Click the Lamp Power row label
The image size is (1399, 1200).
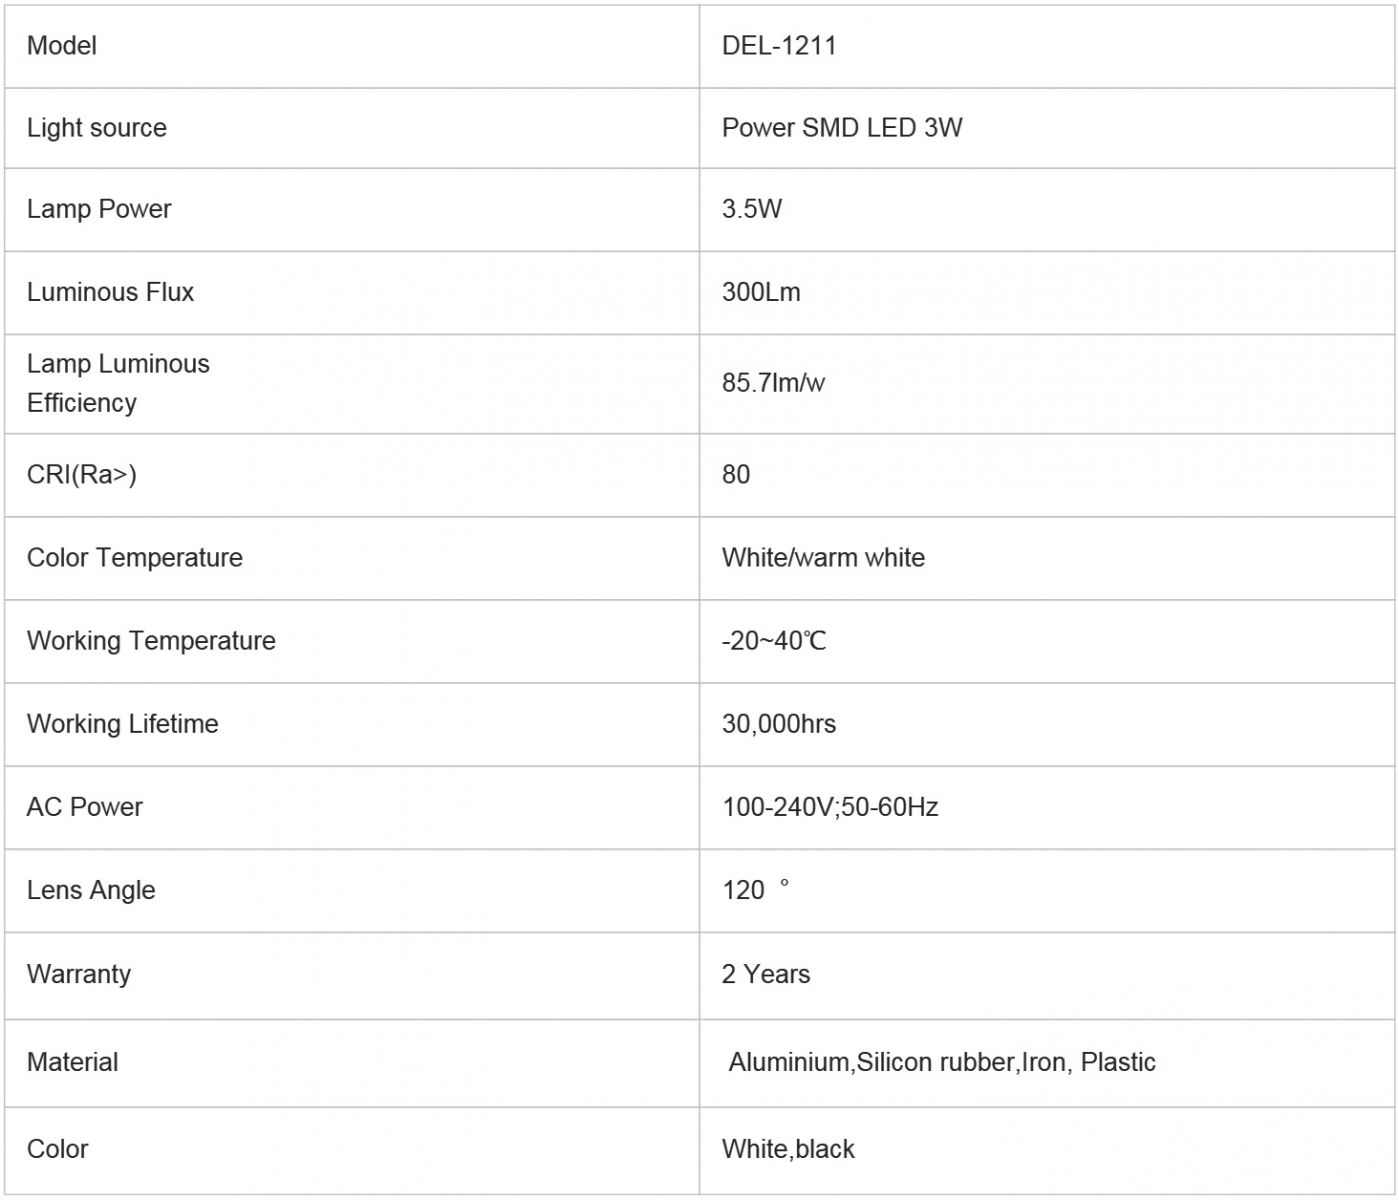tap(99, 209)
